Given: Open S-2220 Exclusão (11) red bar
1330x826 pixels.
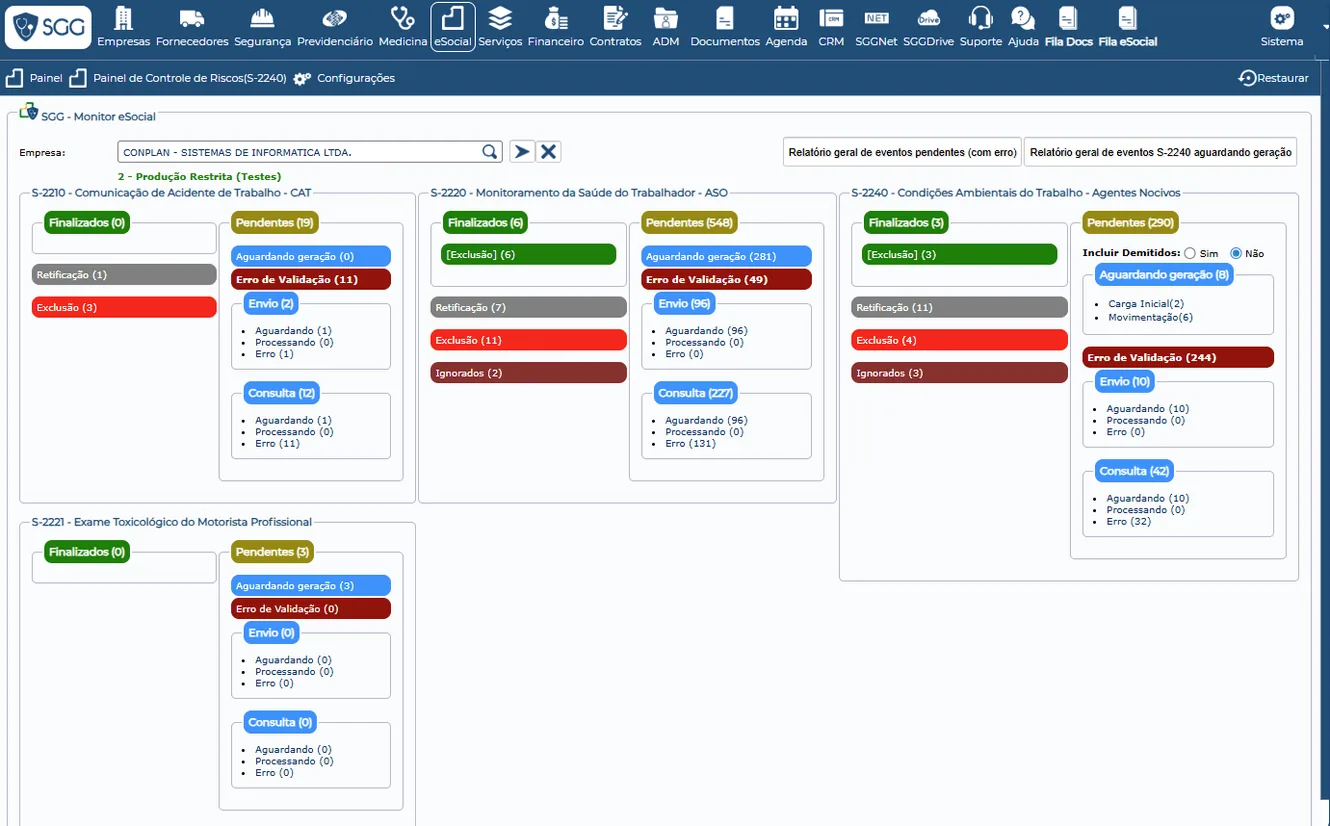Looking at the screenshot, I should pos(529,340).
